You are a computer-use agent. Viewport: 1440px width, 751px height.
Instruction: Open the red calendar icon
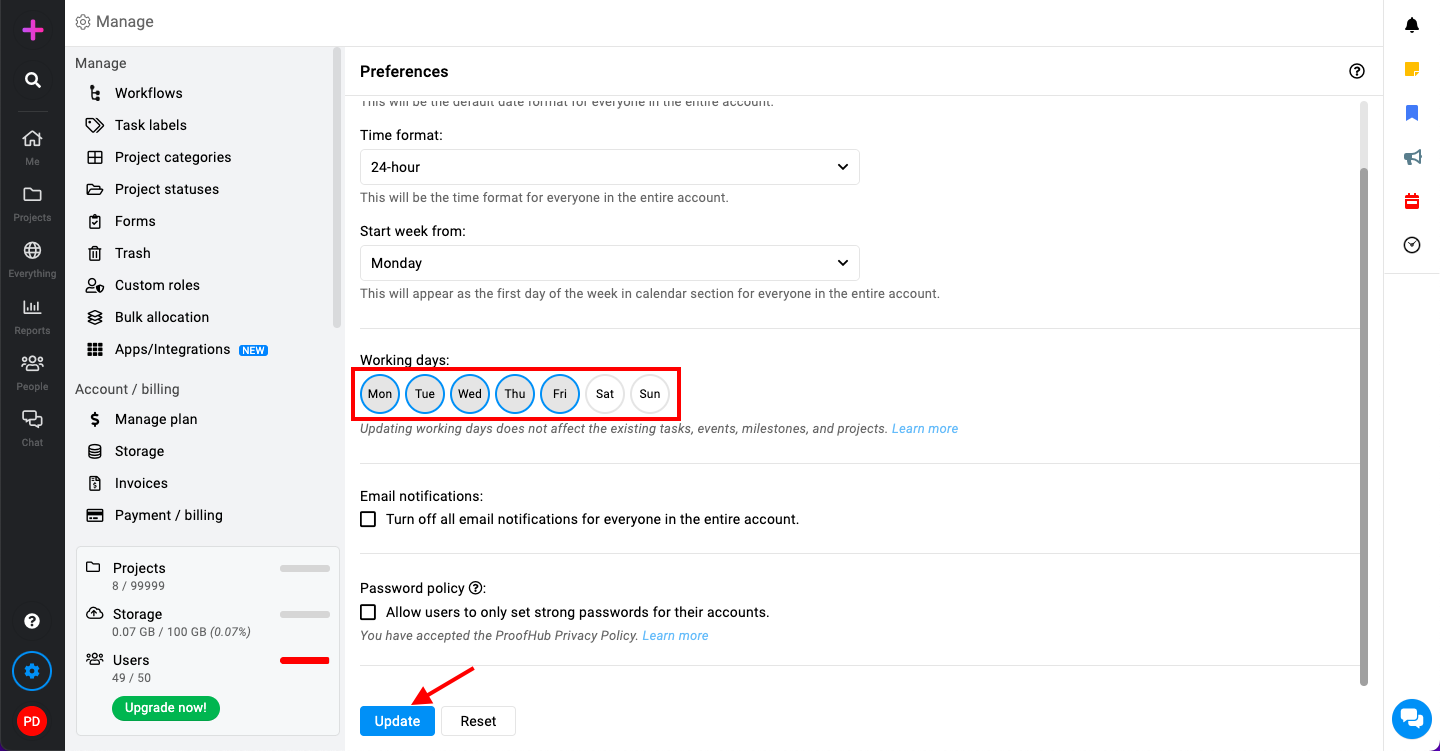coord(1412,201)
